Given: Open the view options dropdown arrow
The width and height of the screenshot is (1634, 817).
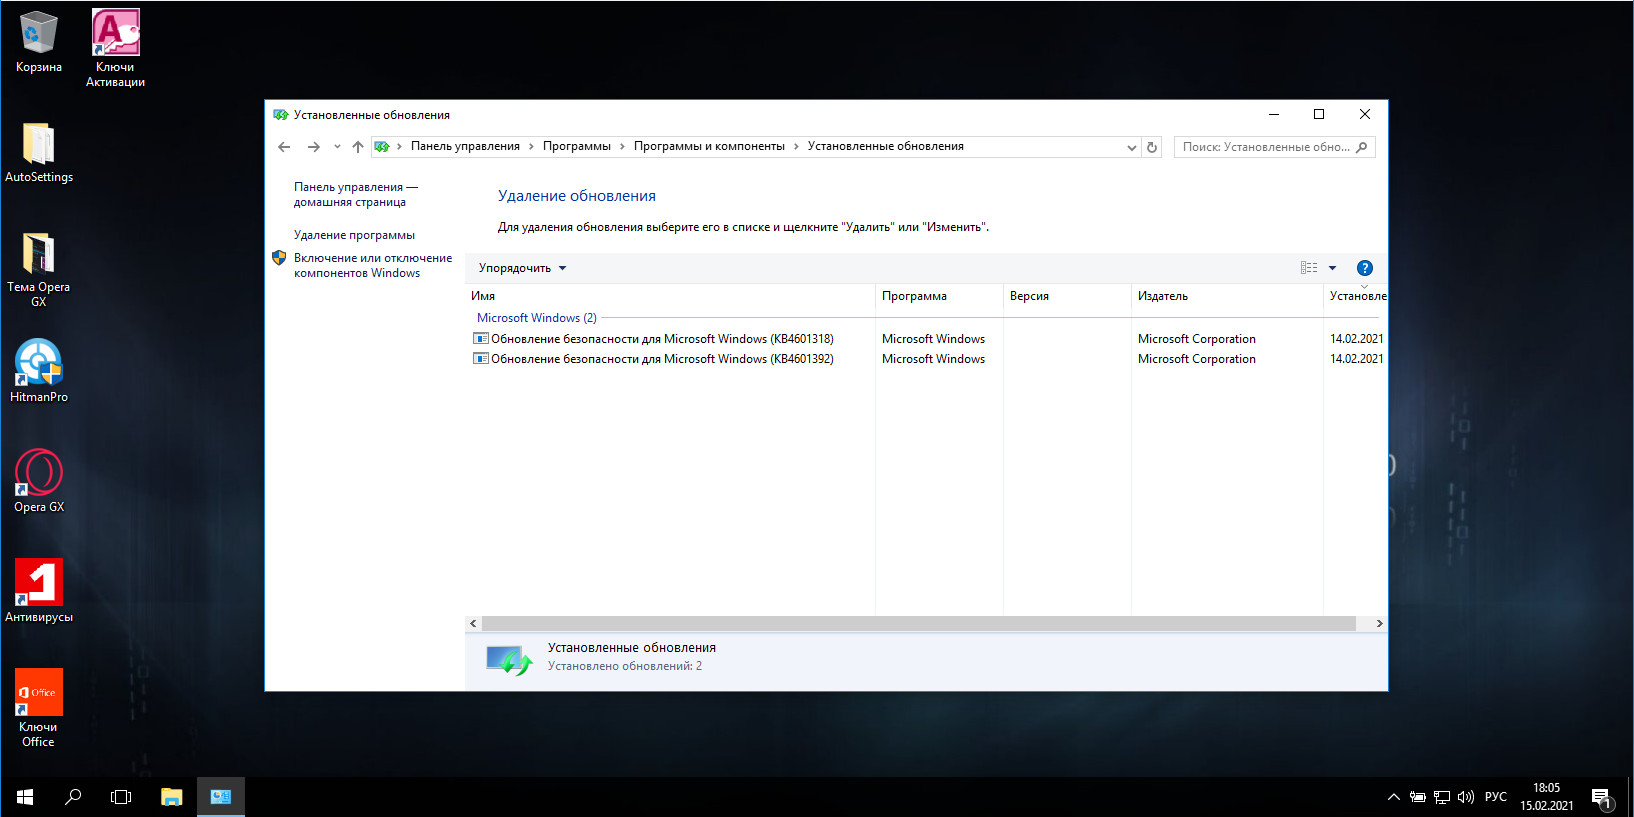Looking at the screenshot, I should [1332, 268].
